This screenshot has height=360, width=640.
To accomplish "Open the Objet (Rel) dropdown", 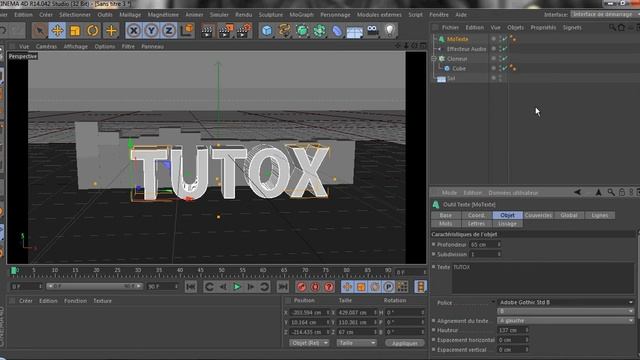I will 309,343.
